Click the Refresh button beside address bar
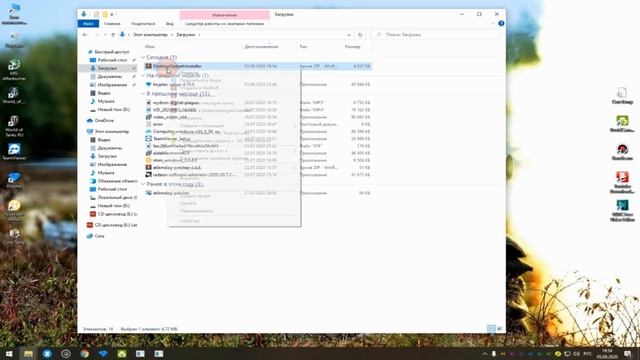 (x=360, y=35)
